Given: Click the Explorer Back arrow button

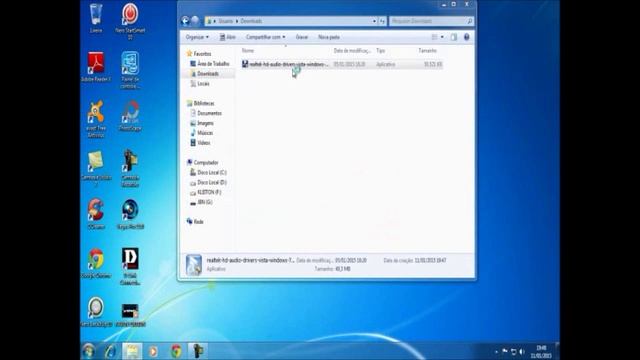Looking at the screenshot, I should pyautogui.click(x=185, y=21).
